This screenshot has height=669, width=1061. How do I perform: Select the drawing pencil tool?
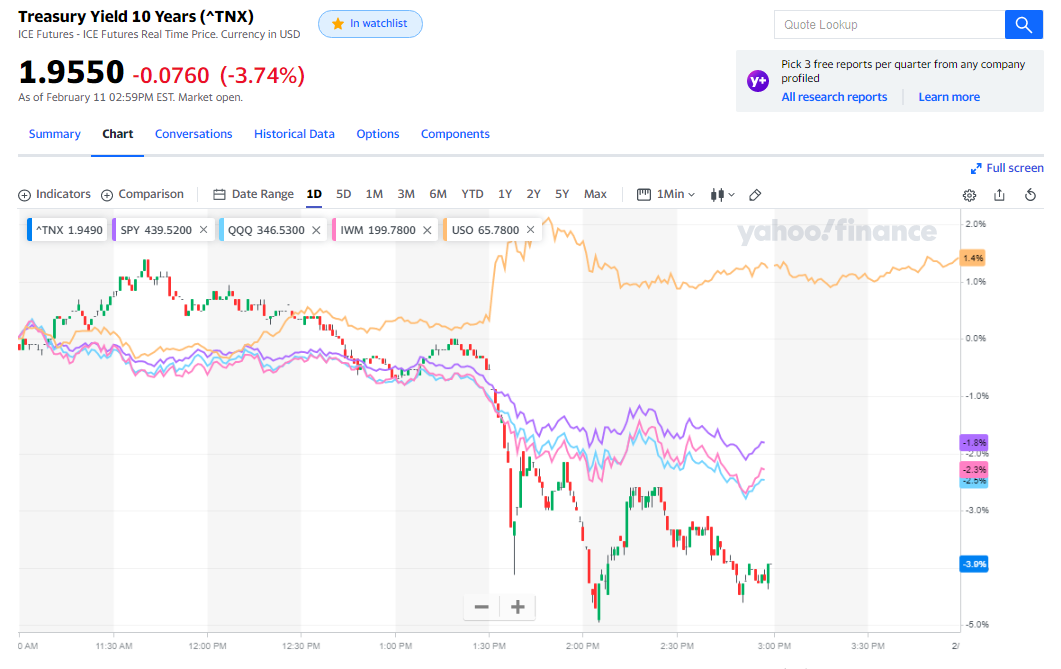coord(755,195)
